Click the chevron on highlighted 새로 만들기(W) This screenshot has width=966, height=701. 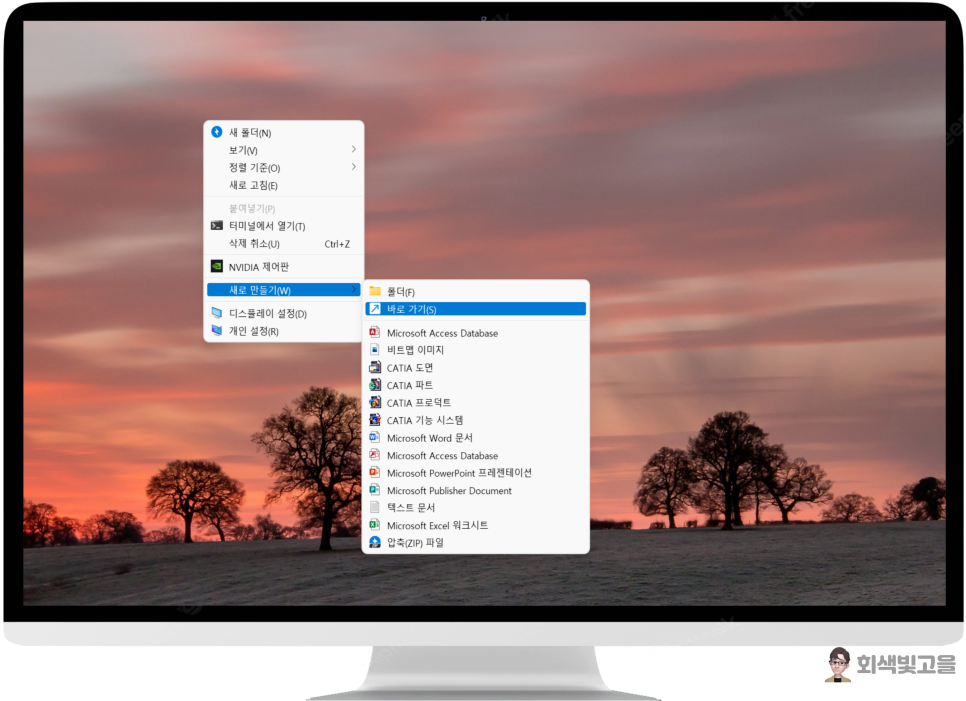pos(354,288)
